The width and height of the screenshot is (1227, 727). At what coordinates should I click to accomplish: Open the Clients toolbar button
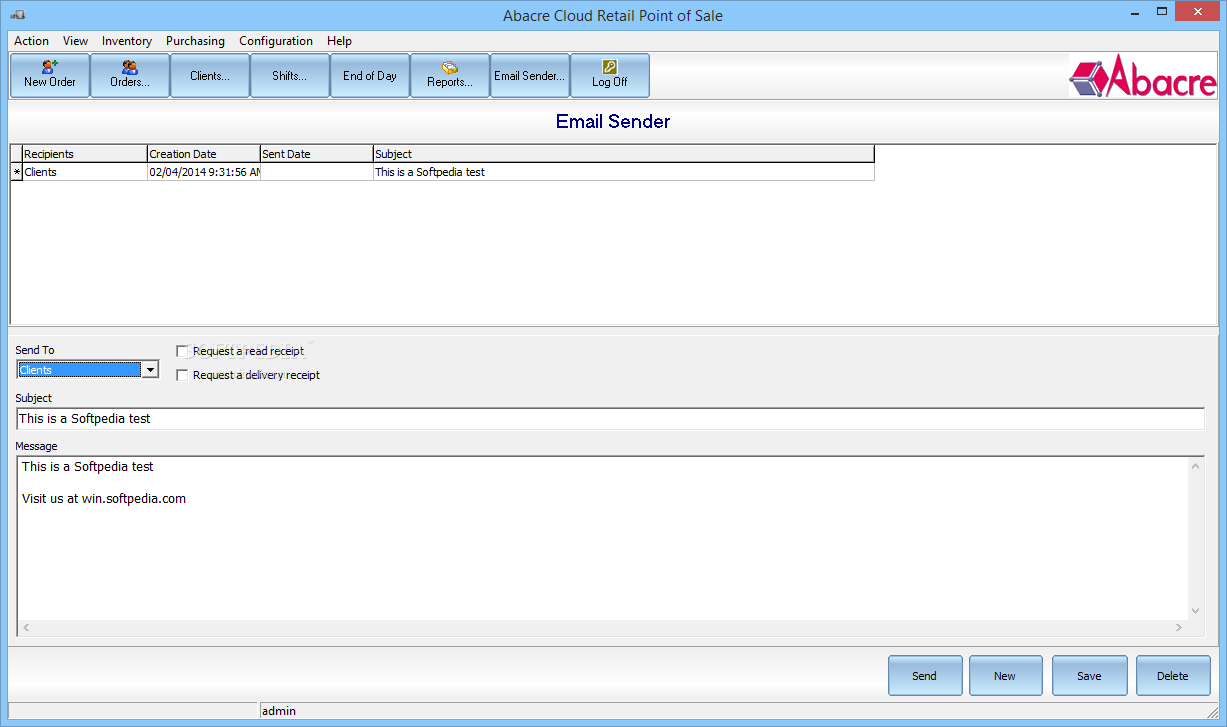coord(210,76)
